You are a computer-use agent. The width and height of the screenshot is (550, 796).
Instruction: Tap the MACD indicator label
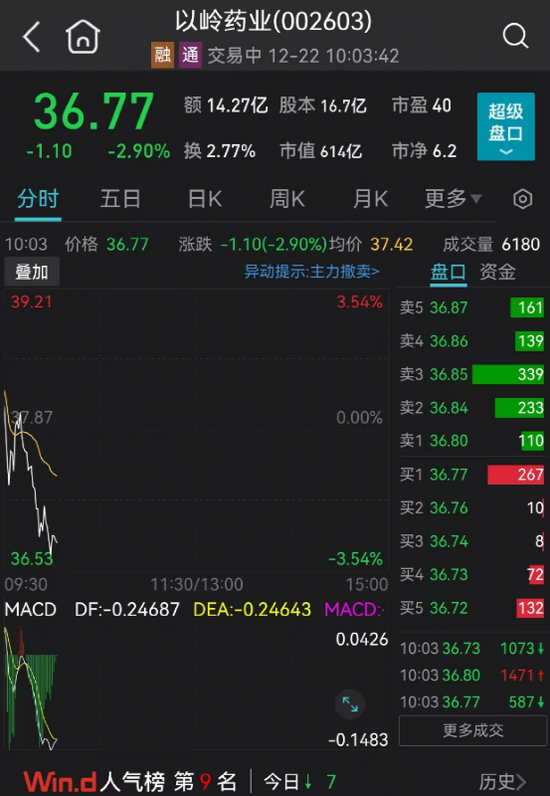coord(30,609)
